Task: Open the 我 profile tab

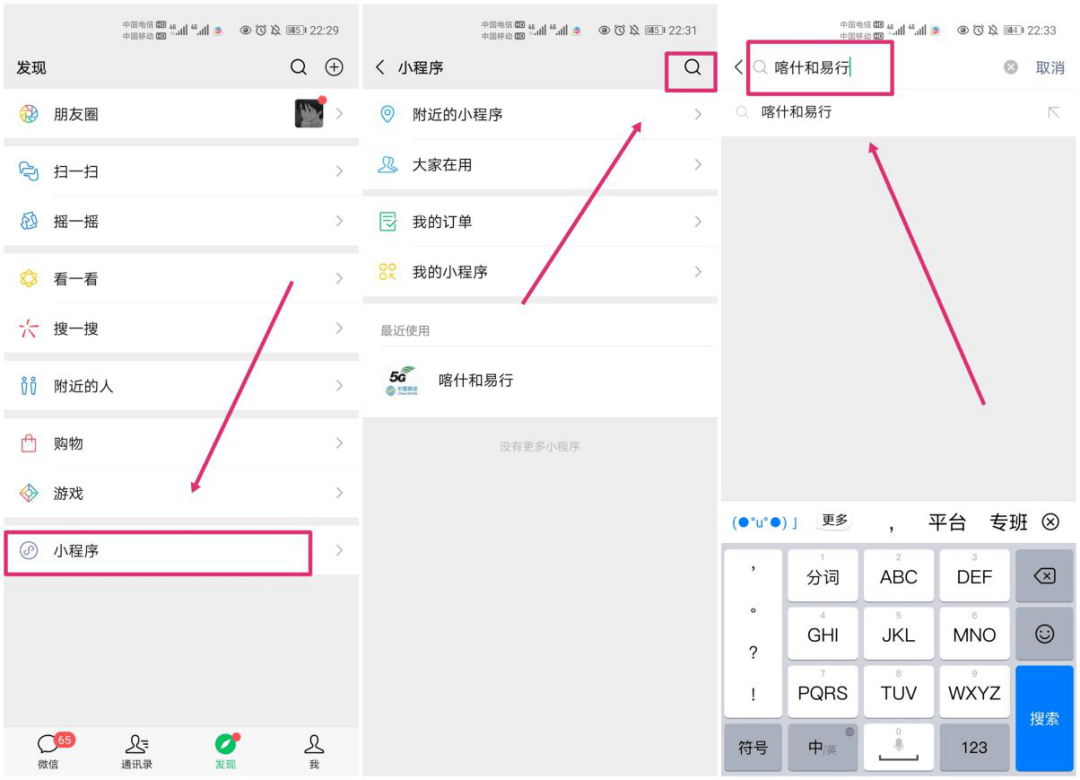Action: point(314,750)
